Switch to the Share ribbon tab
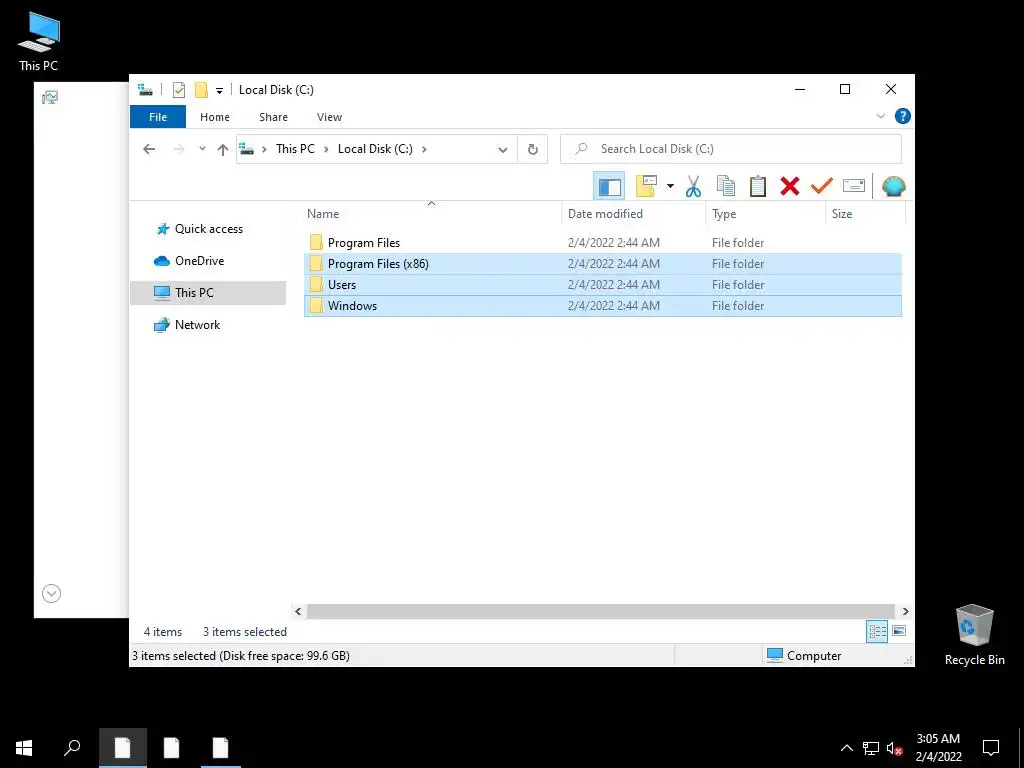This screenshot has width=1024, height=768. click(x=273, y=117)
